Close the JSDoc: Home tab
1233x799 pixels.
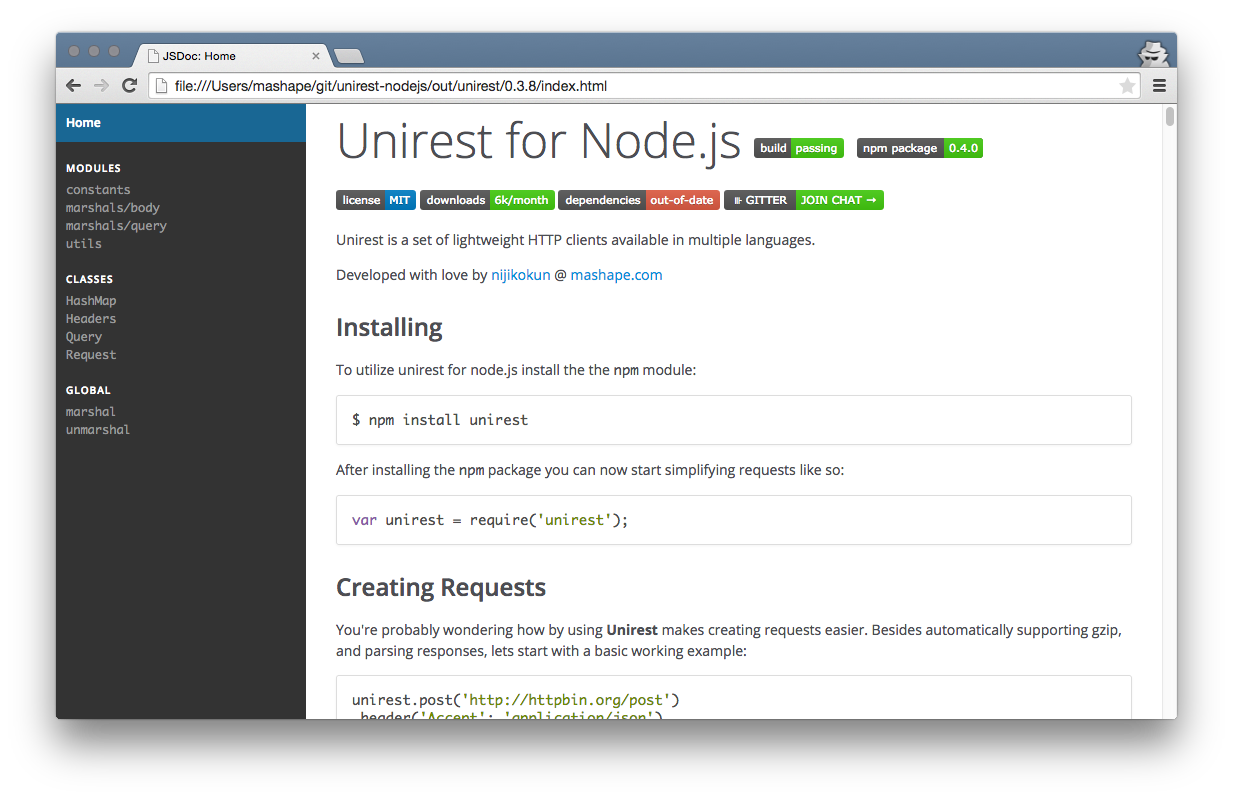(x=316, y=56)
